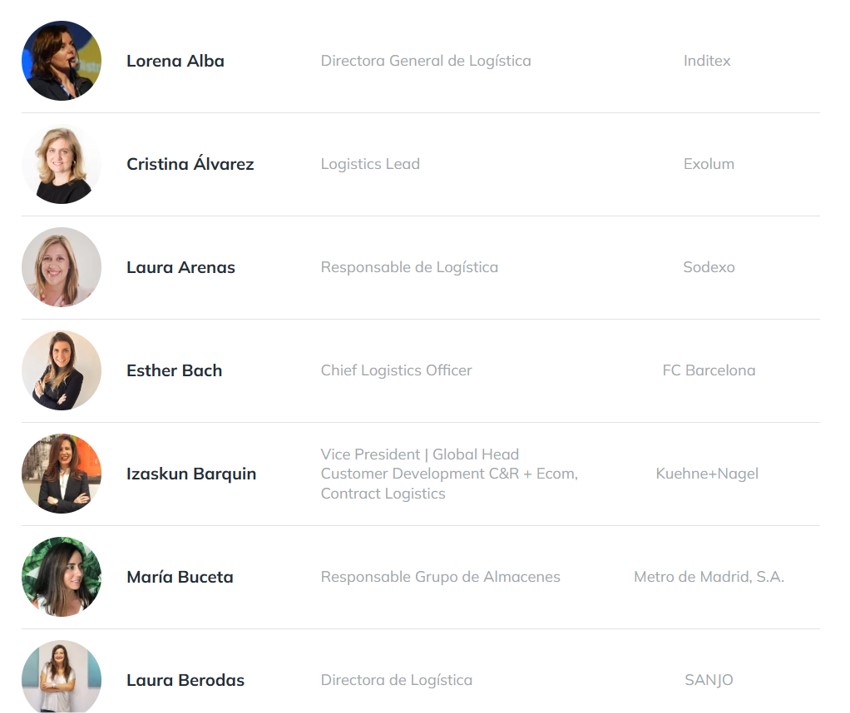Click the profile photo beside Laura Arenas
850x713 pixels.
click(61, 267)
